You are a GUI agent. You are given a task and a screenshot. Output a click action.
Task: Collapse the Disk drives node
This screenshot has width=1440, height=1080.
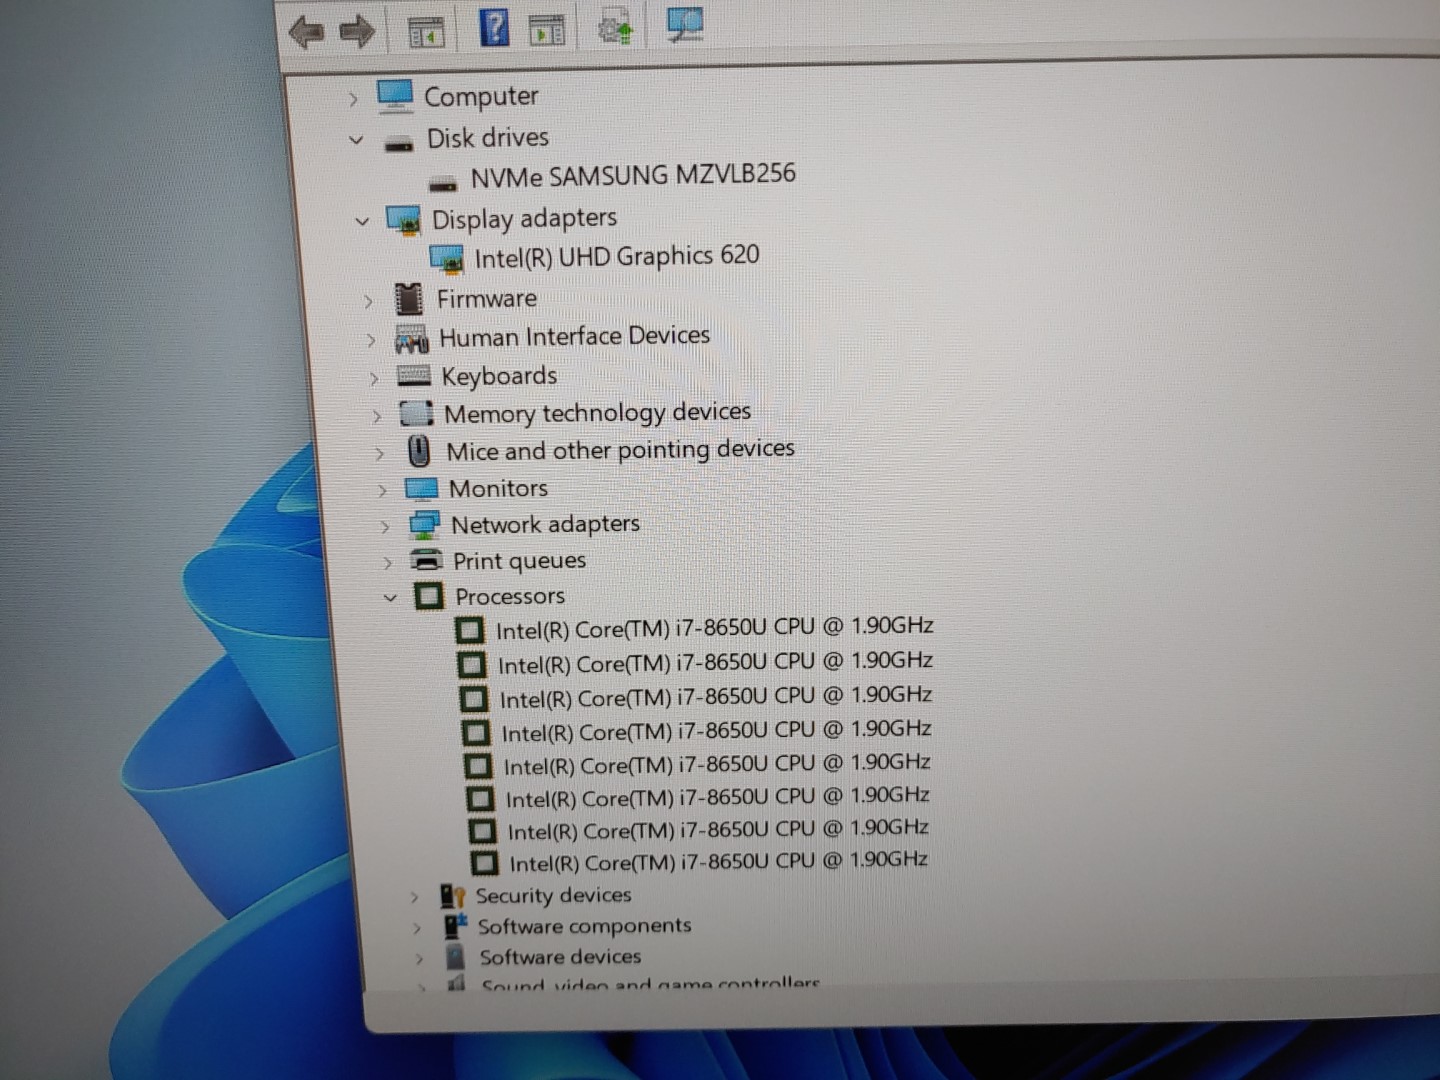356,140
